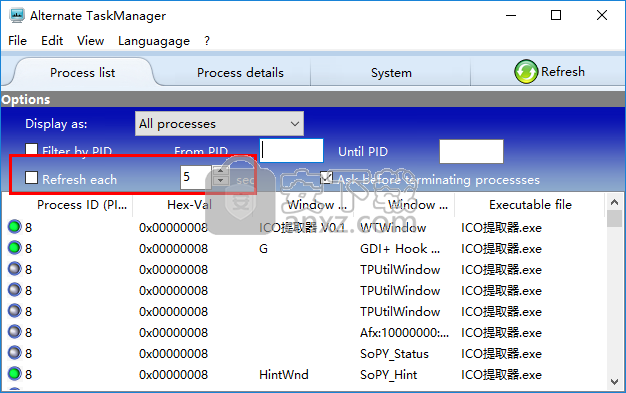Enable the Refresh each checkbox

(32, 177)
